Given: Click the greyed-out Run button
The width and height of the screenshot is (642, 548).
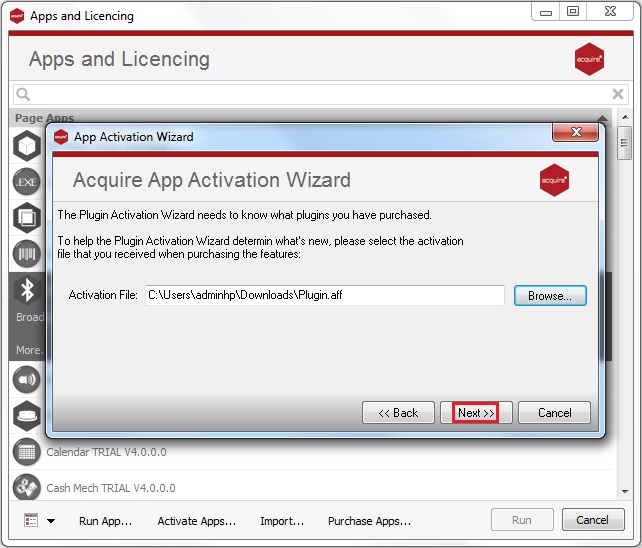Looking at the screenshot, I should point(522,520).
